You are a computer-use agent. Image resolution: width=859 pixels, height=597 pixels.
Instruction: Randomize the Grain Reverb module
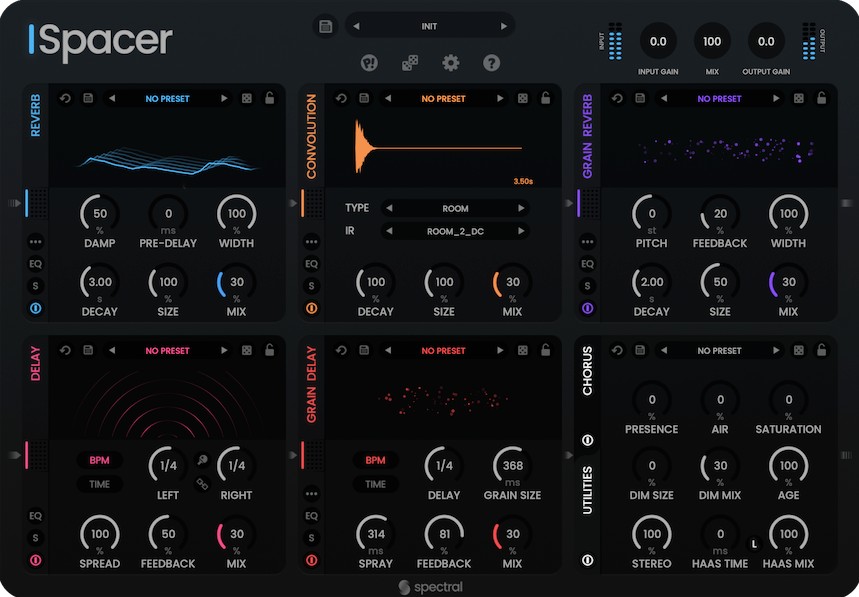click(799, 99)
